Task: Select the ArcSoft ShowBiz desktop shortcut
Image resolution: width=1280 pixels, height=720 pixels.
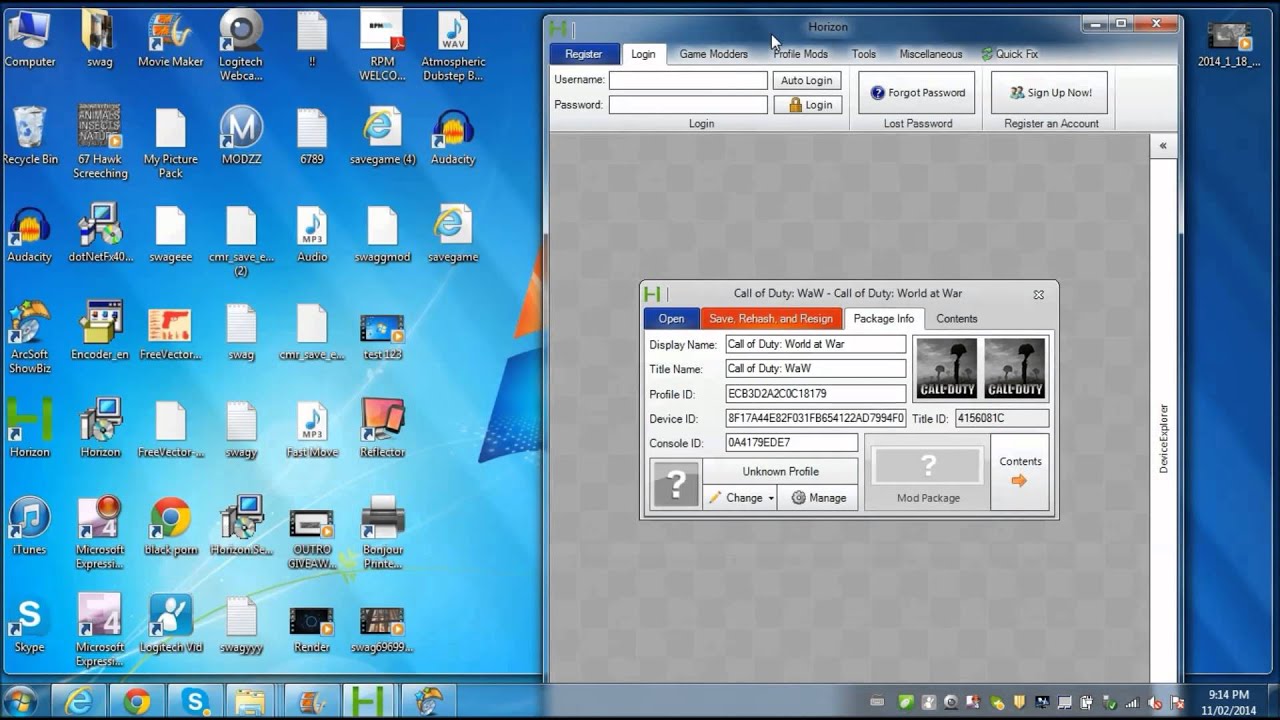Action: [29, 338]
